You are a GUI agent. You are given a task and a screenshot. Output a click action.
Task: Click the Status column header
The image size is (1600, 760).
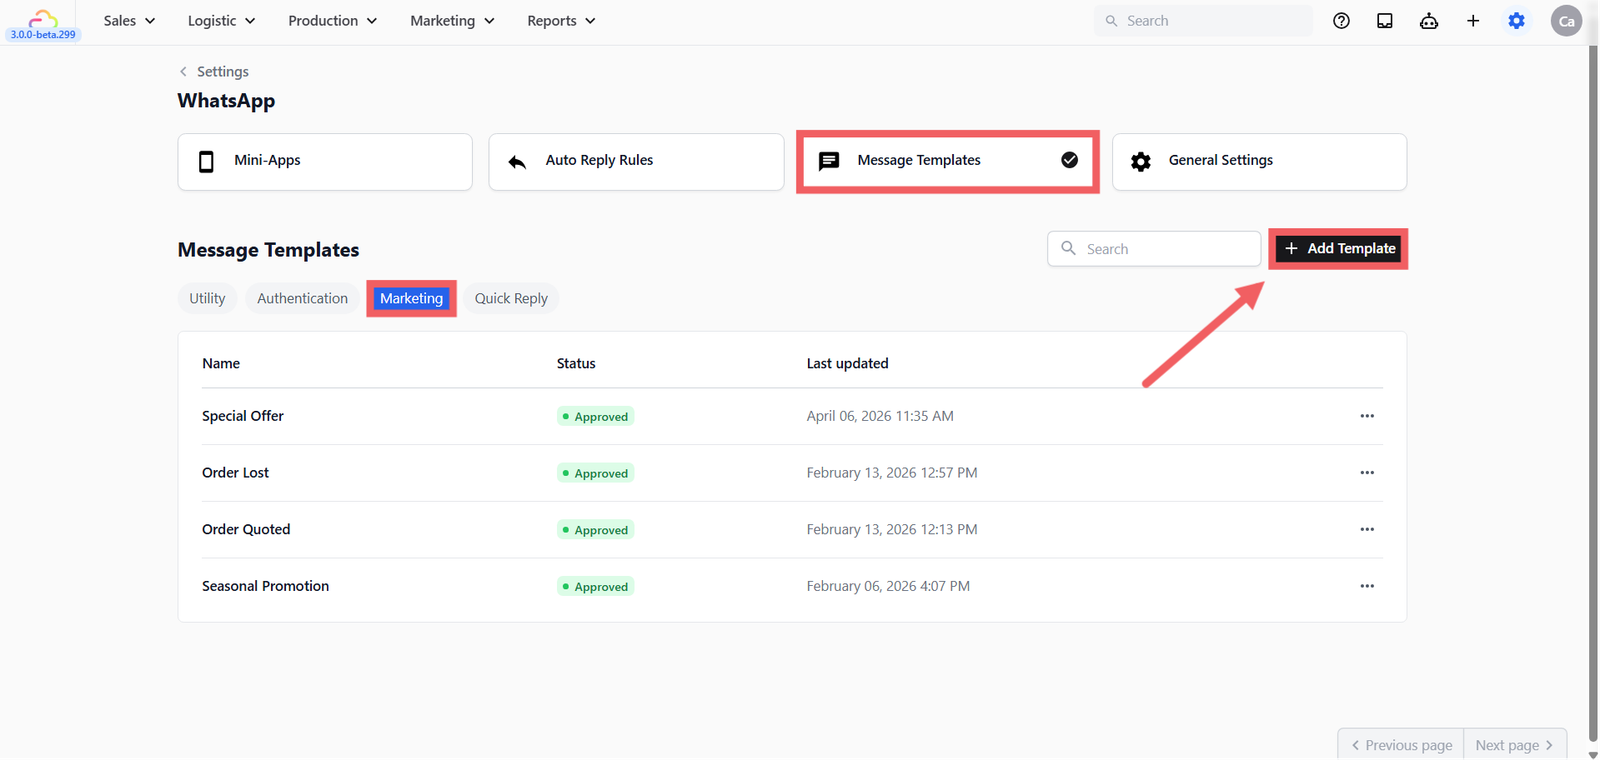click(576, 363)
